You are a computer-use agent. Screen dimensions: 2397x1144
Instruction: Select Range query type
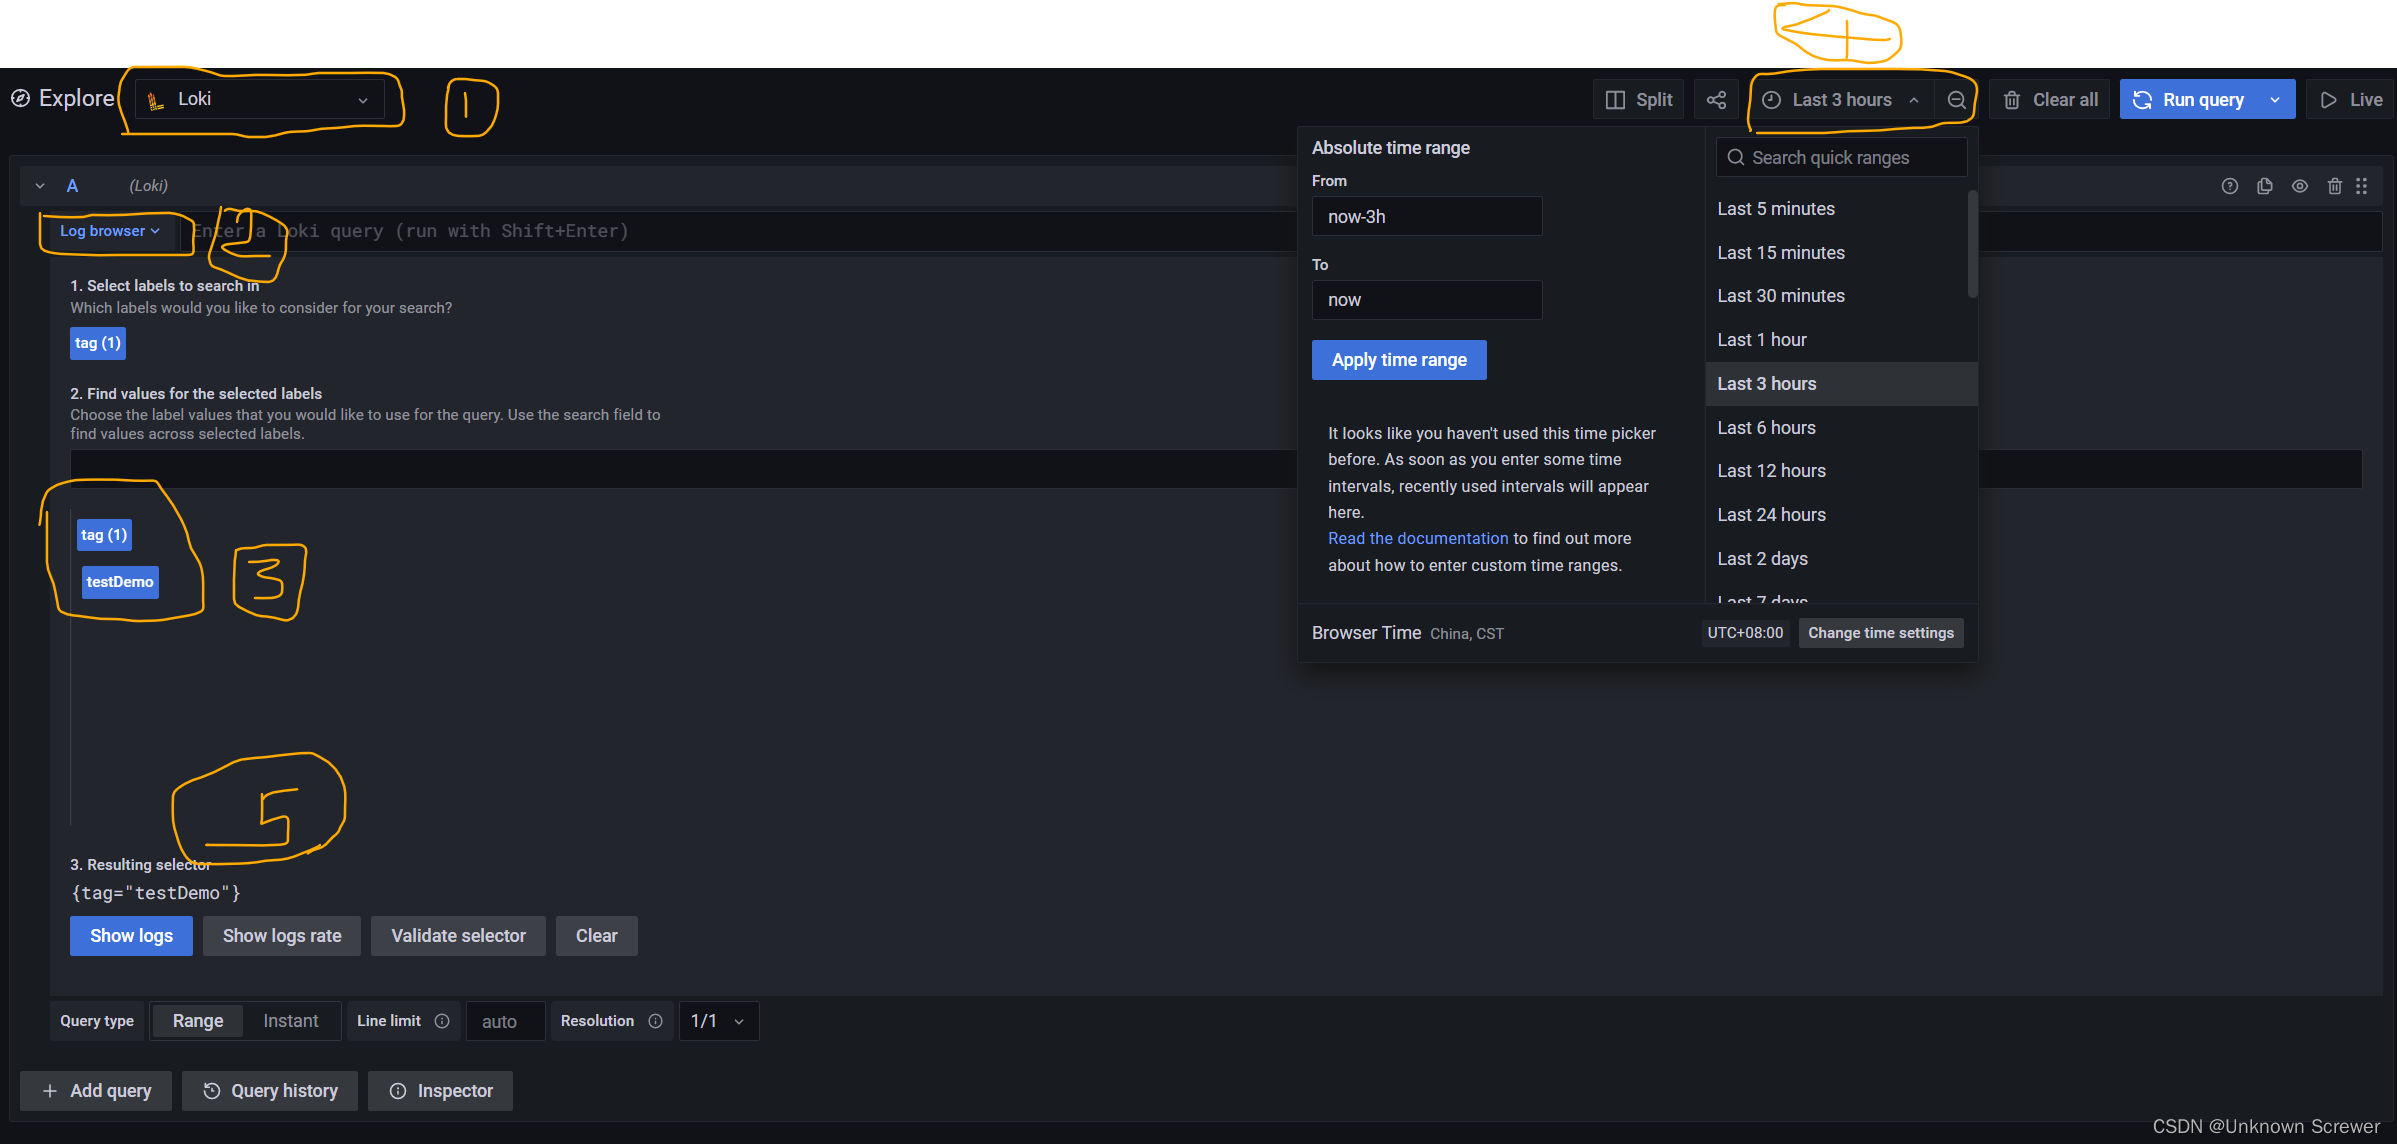tap(197, 1021)
